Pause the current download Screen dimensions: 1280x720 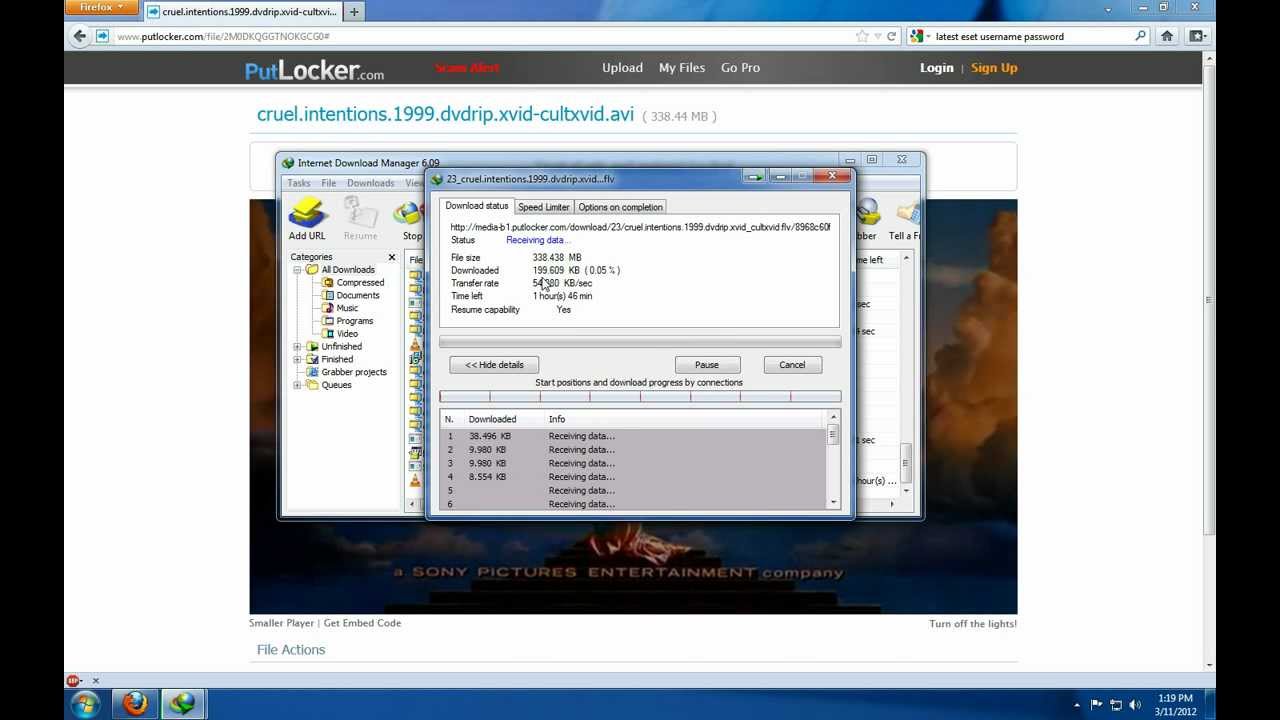[707, 365]
